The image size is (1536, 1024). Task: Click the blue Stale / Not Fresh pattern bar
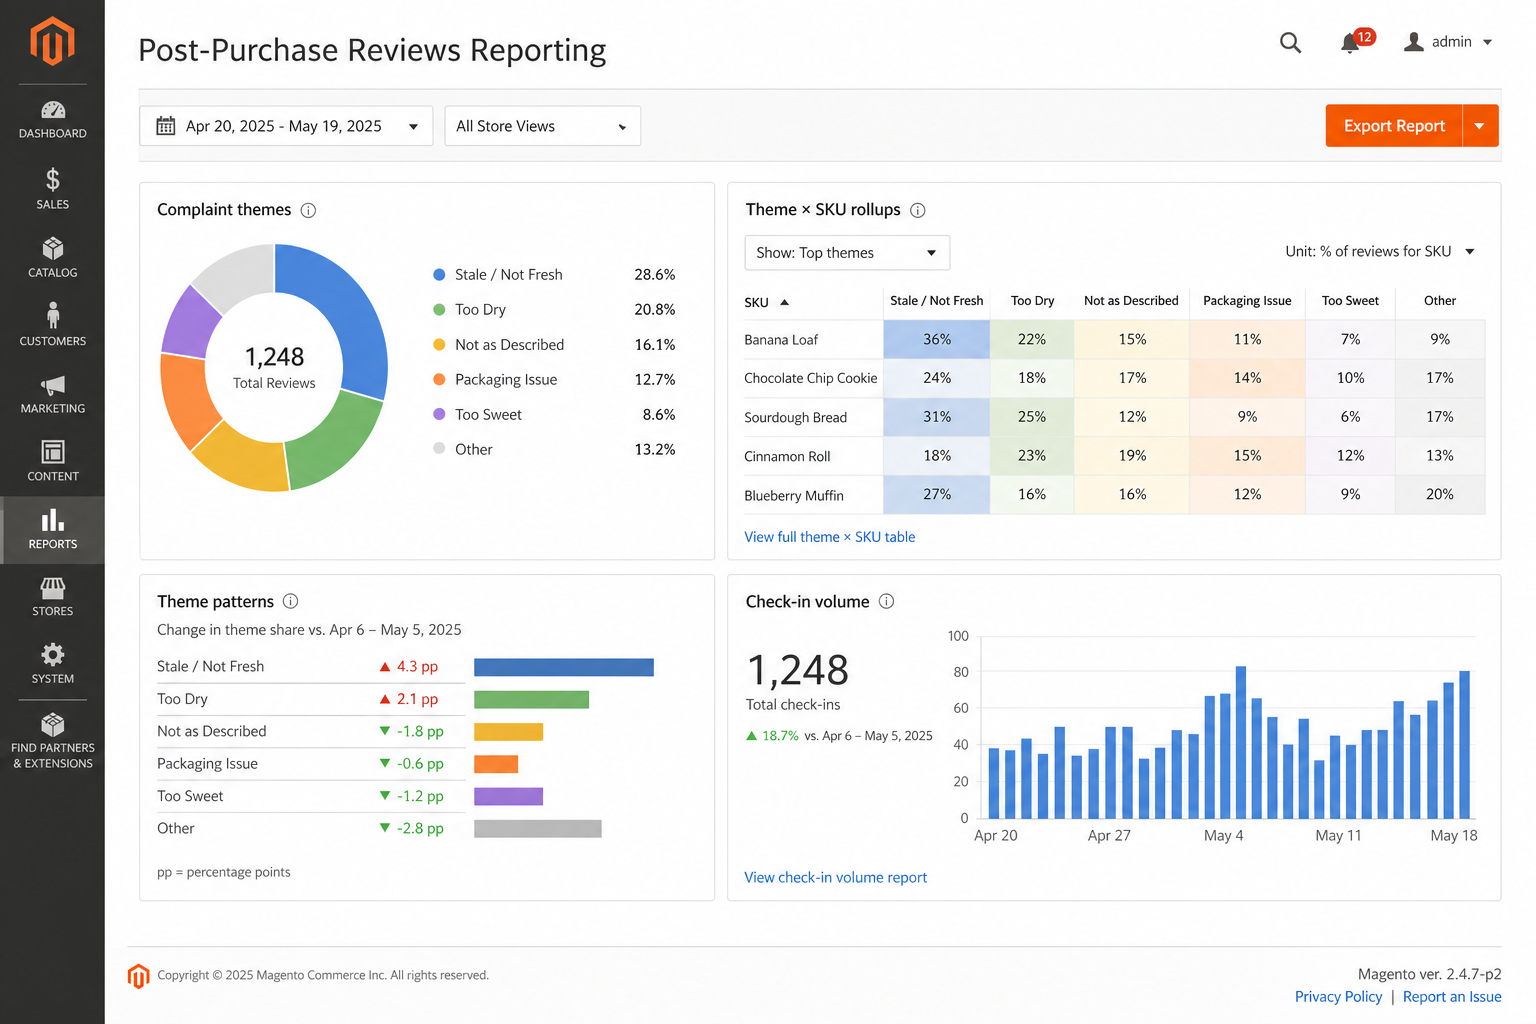point(564,667)
